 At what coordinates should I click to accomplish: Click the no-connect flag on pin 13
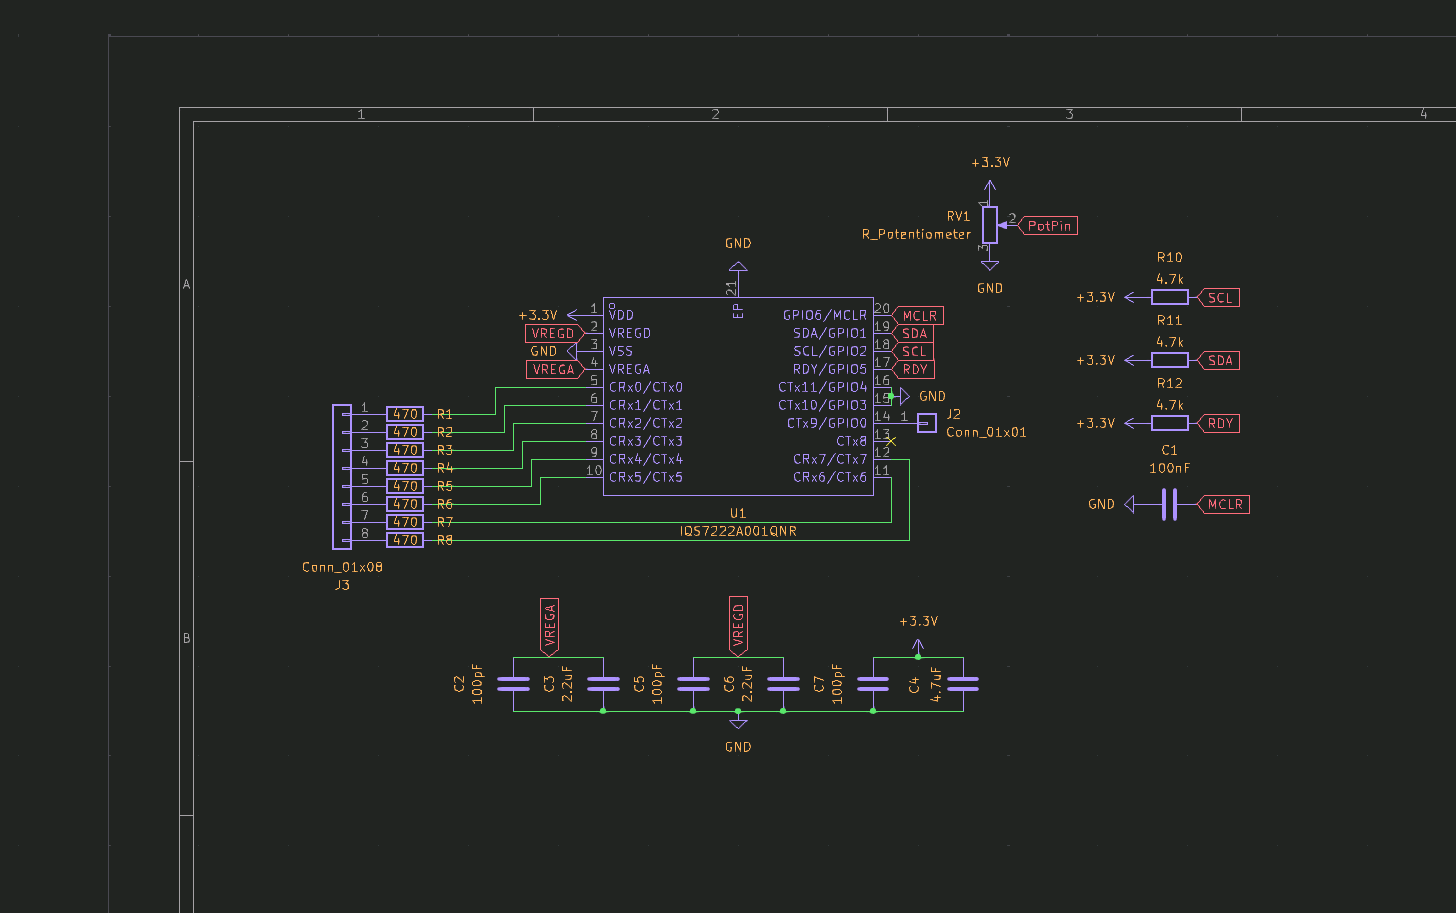[x=891, y=441]
